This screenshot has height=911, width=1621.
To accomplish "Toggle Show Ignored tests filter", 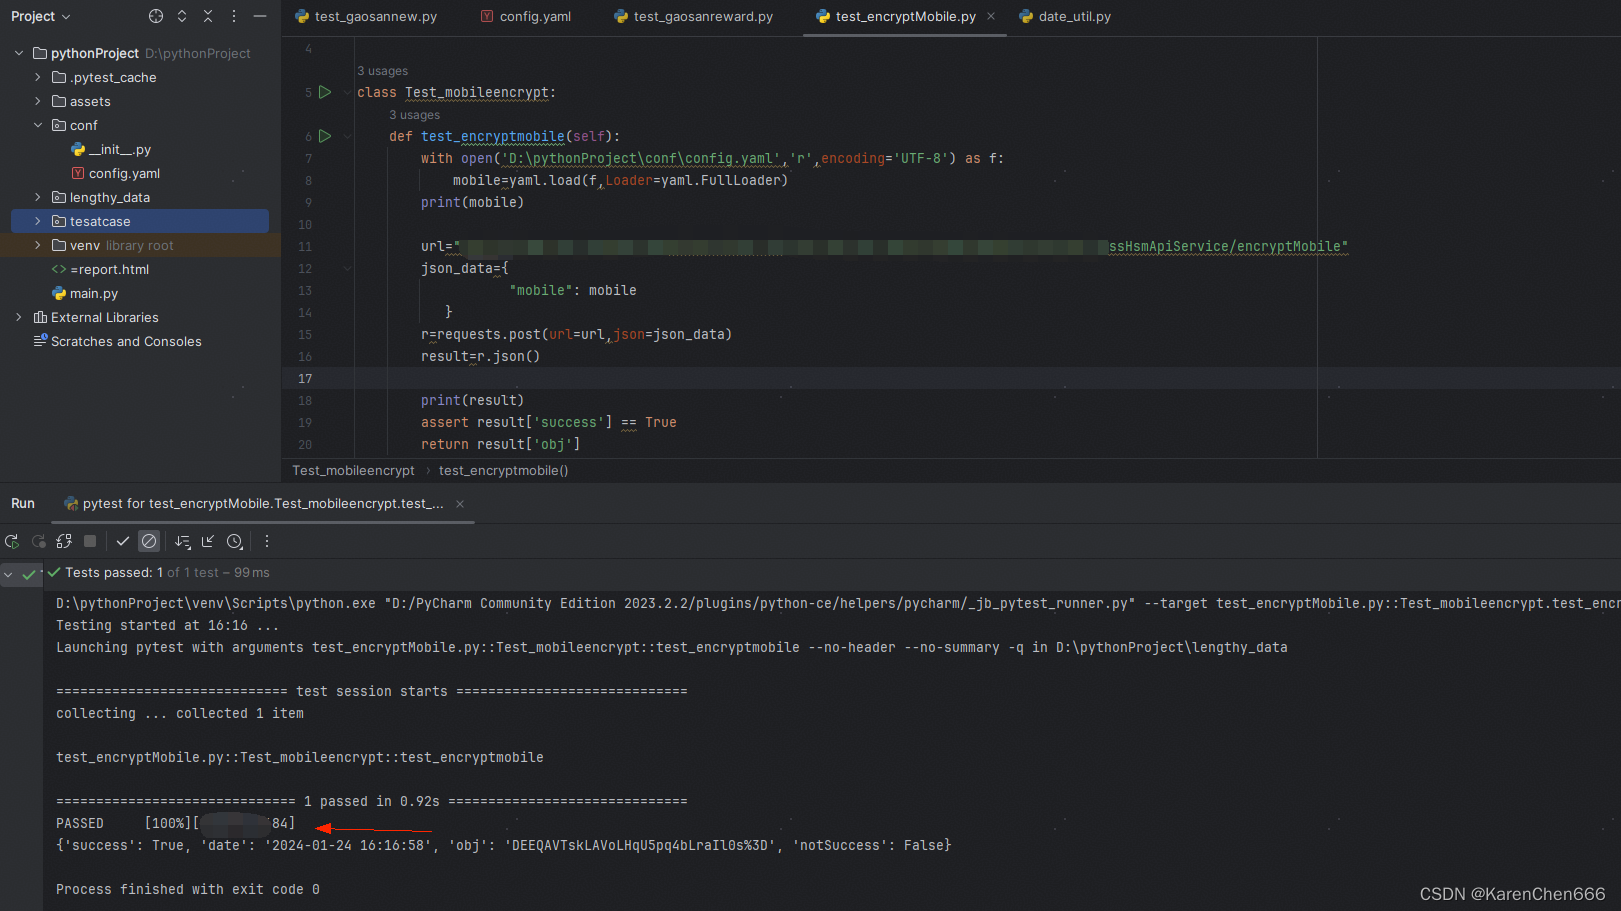I will [149, 541].
